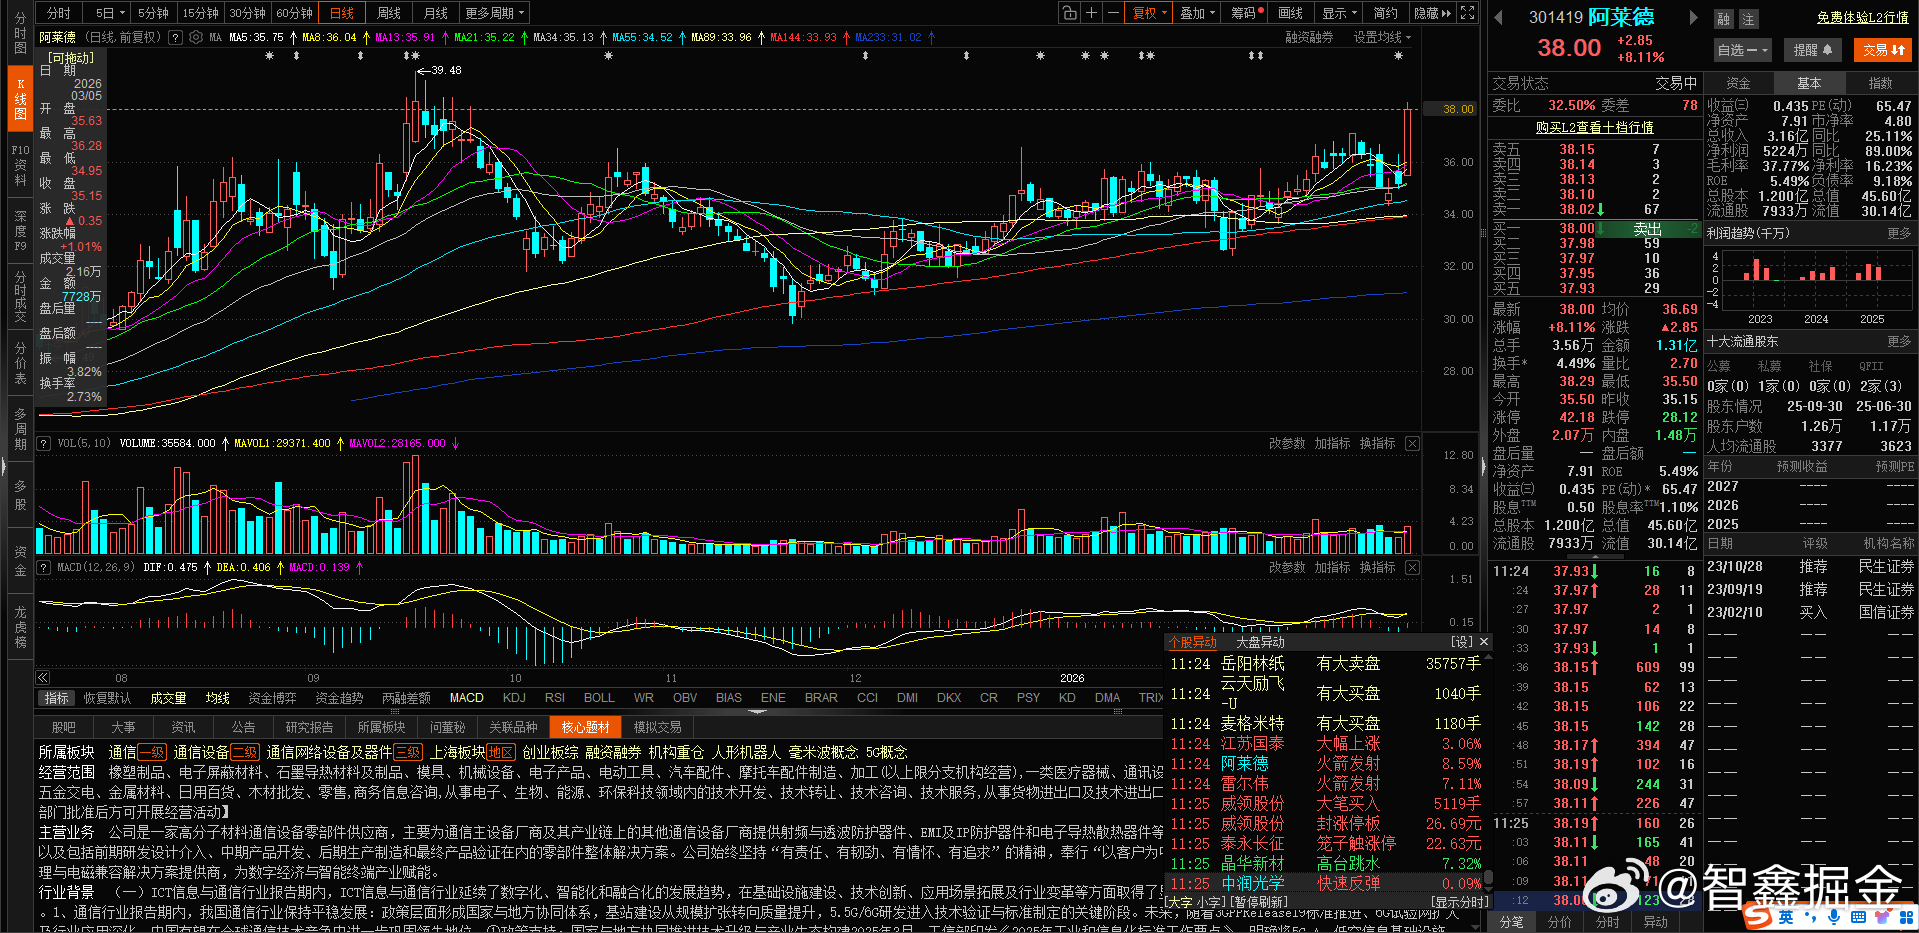Click the 提醒 alert button

pos(1813,49)
